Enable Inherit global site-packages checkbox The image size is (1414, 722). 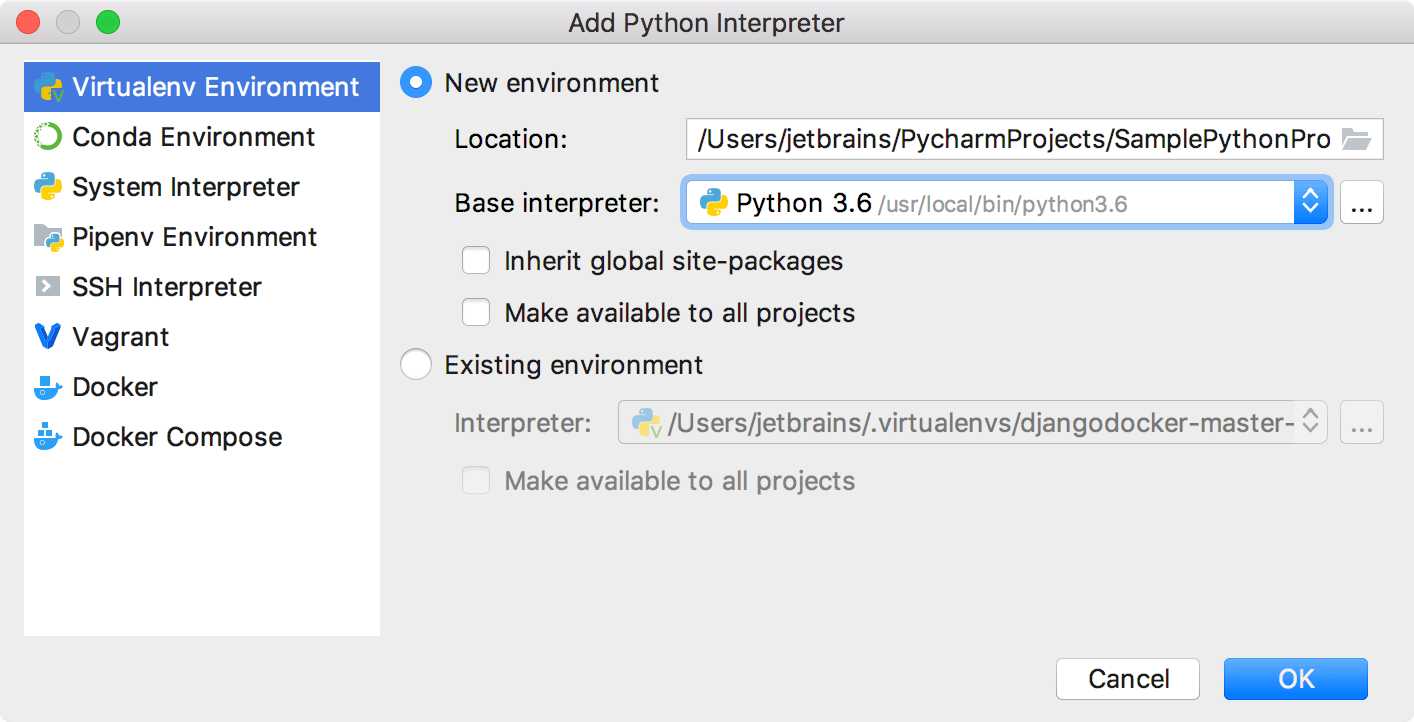tap(476, 261)
